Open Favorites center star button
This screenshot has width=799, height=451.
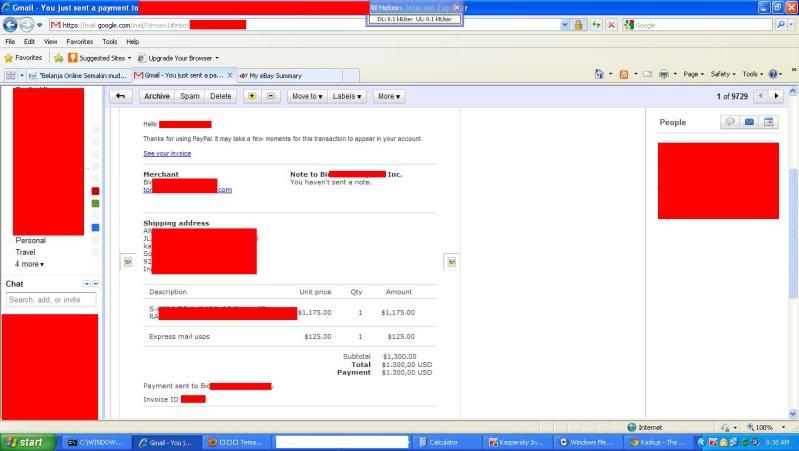23,58
